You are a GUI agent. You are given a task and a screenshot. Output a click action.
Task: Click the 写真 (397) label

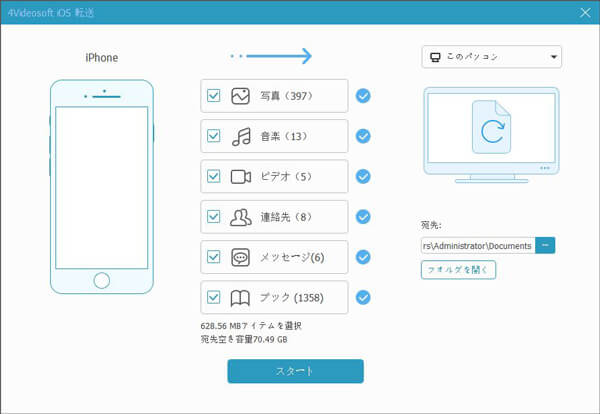click(x=286, y=96)
